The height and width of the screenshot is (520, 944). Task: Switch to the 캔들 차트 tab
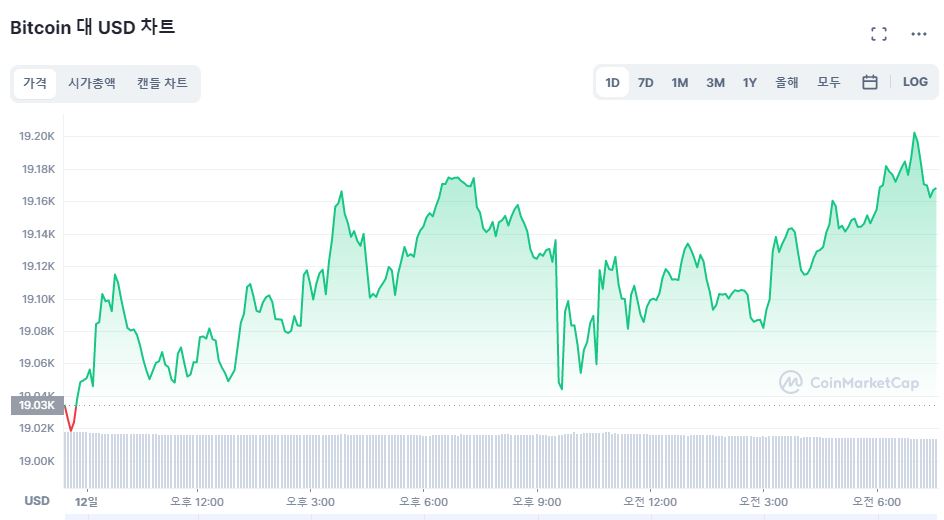(162, 83)
